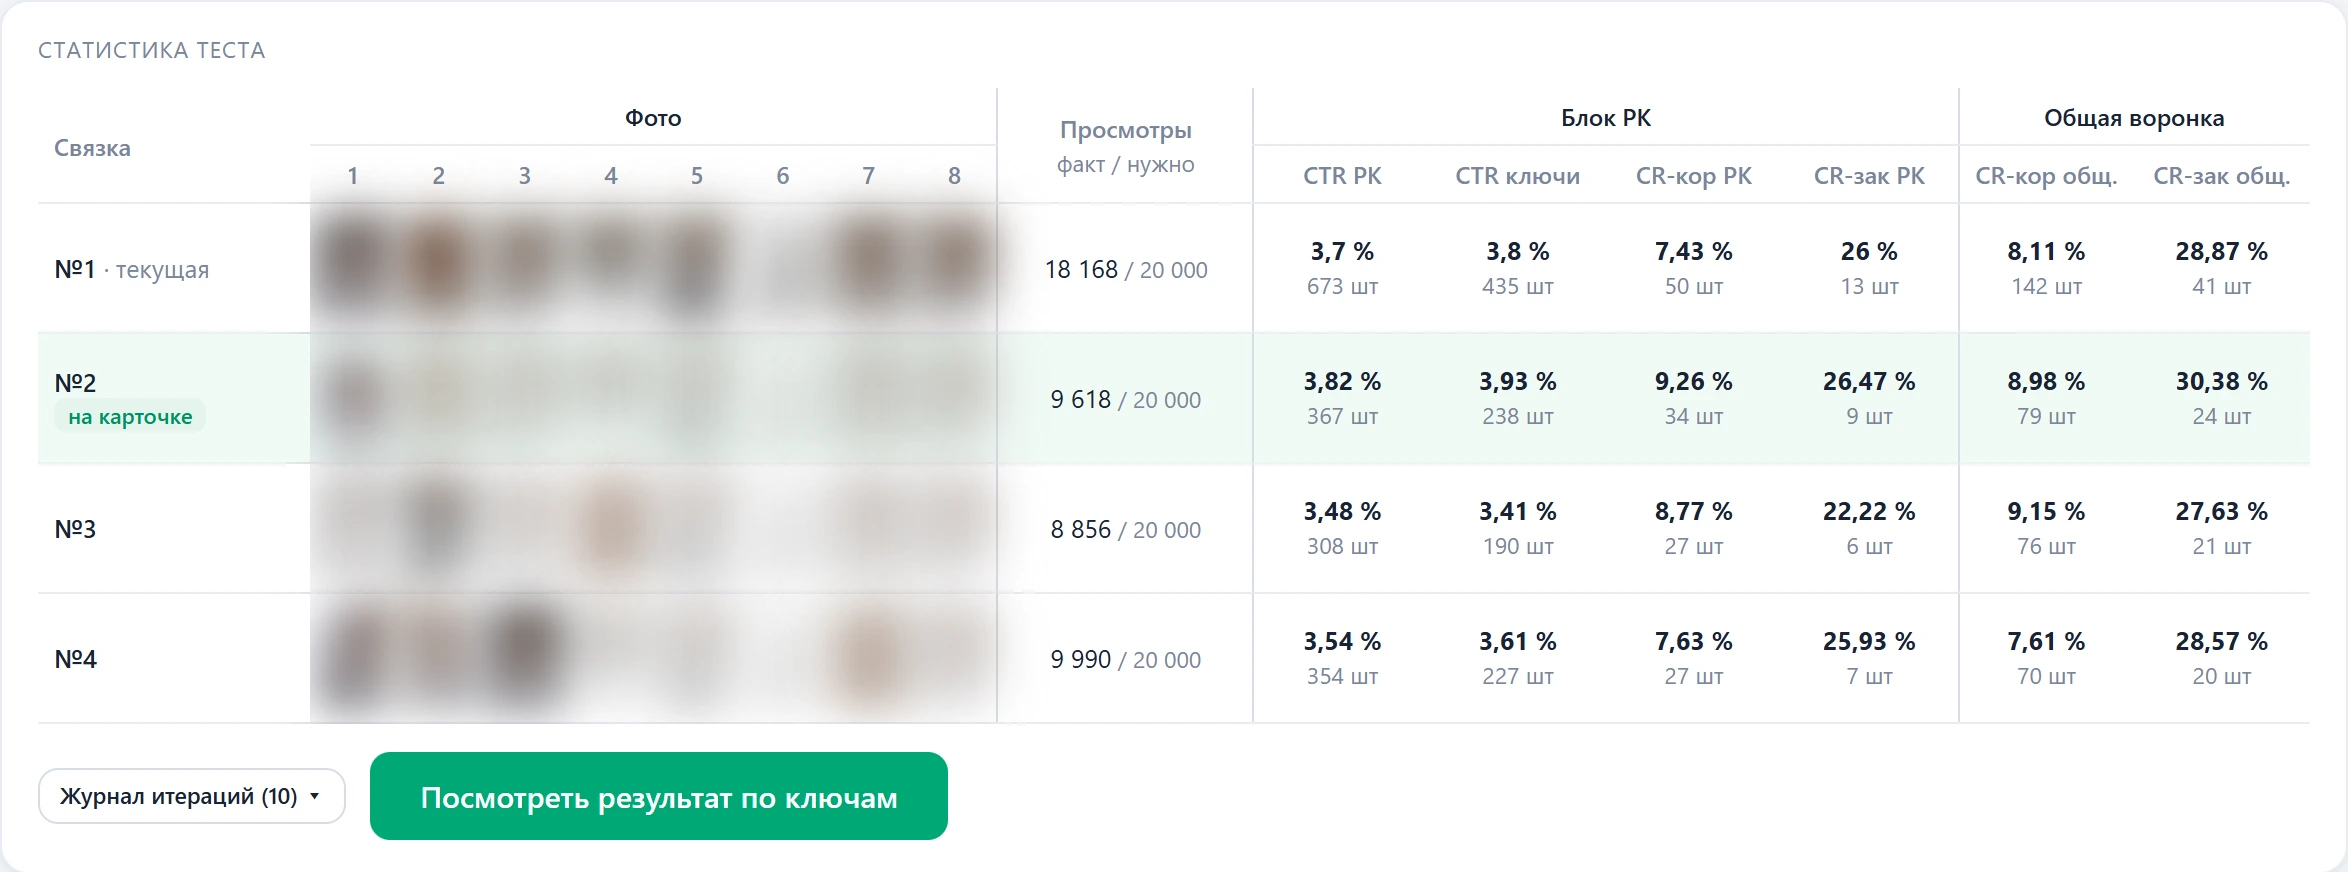Click the views value "8 856"
Image resolution: width=2348 pixels, height=872 pixels.
1081,530
